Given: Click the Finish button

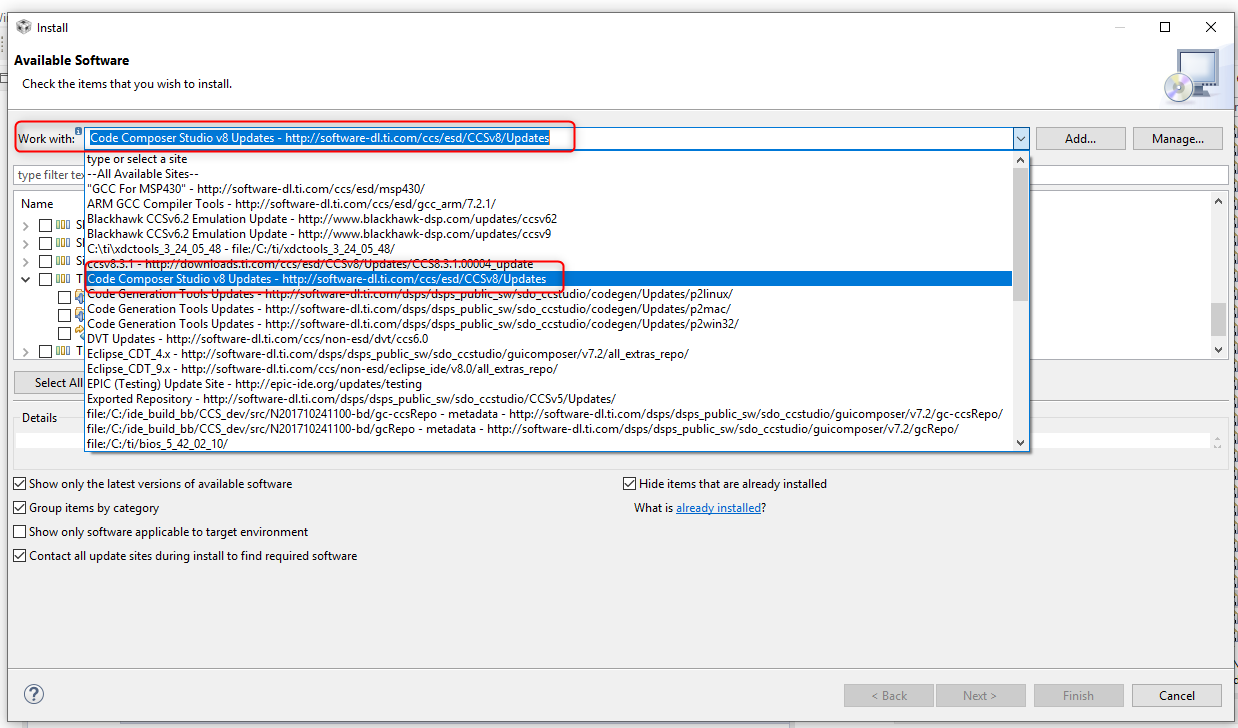Looking at the screenshot, I should 1078,696.
